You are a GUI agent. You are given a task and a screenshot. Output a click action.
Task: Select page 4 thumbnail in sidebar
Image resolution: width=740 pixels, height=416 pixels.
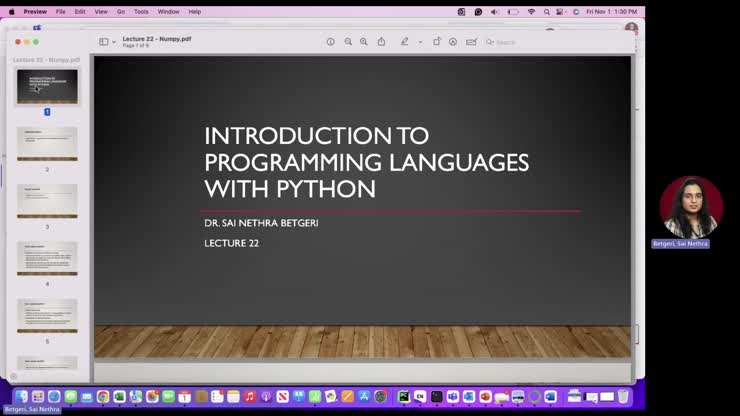click(x=47, y=258)
